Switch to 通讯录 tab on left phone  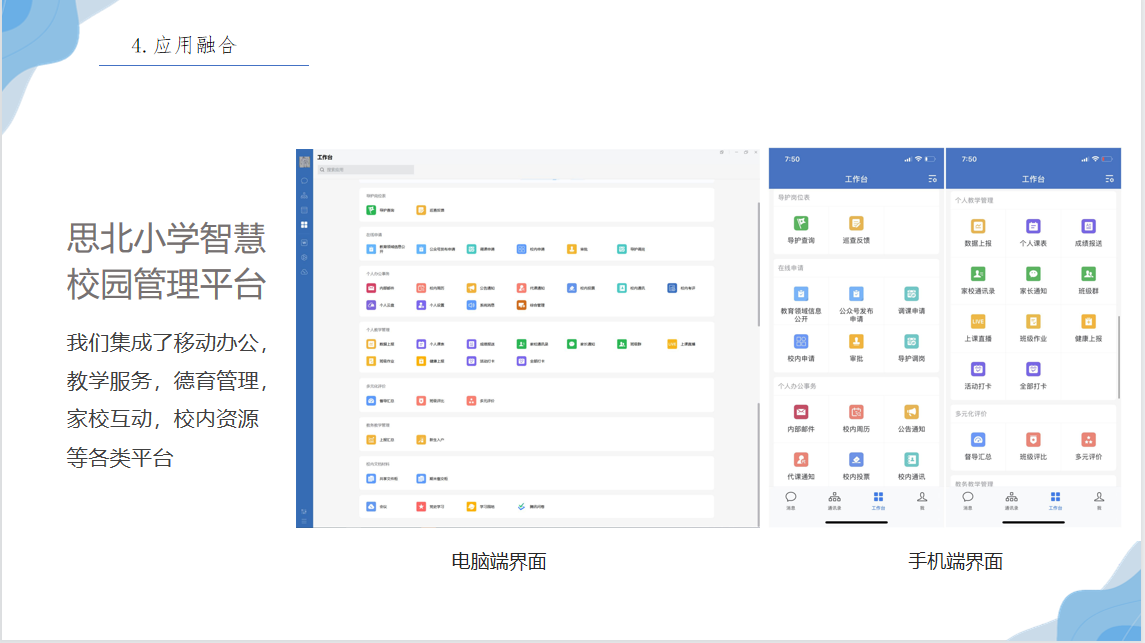coord(834,500)
